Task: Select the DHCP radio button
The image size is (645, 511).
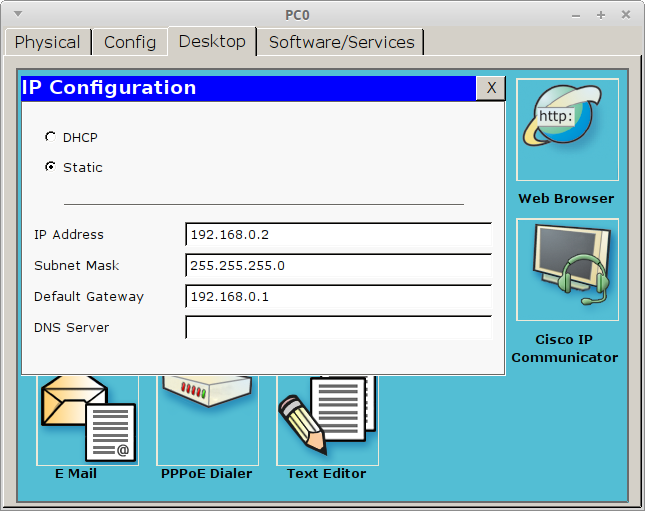Action: click(x=50, y=137)
